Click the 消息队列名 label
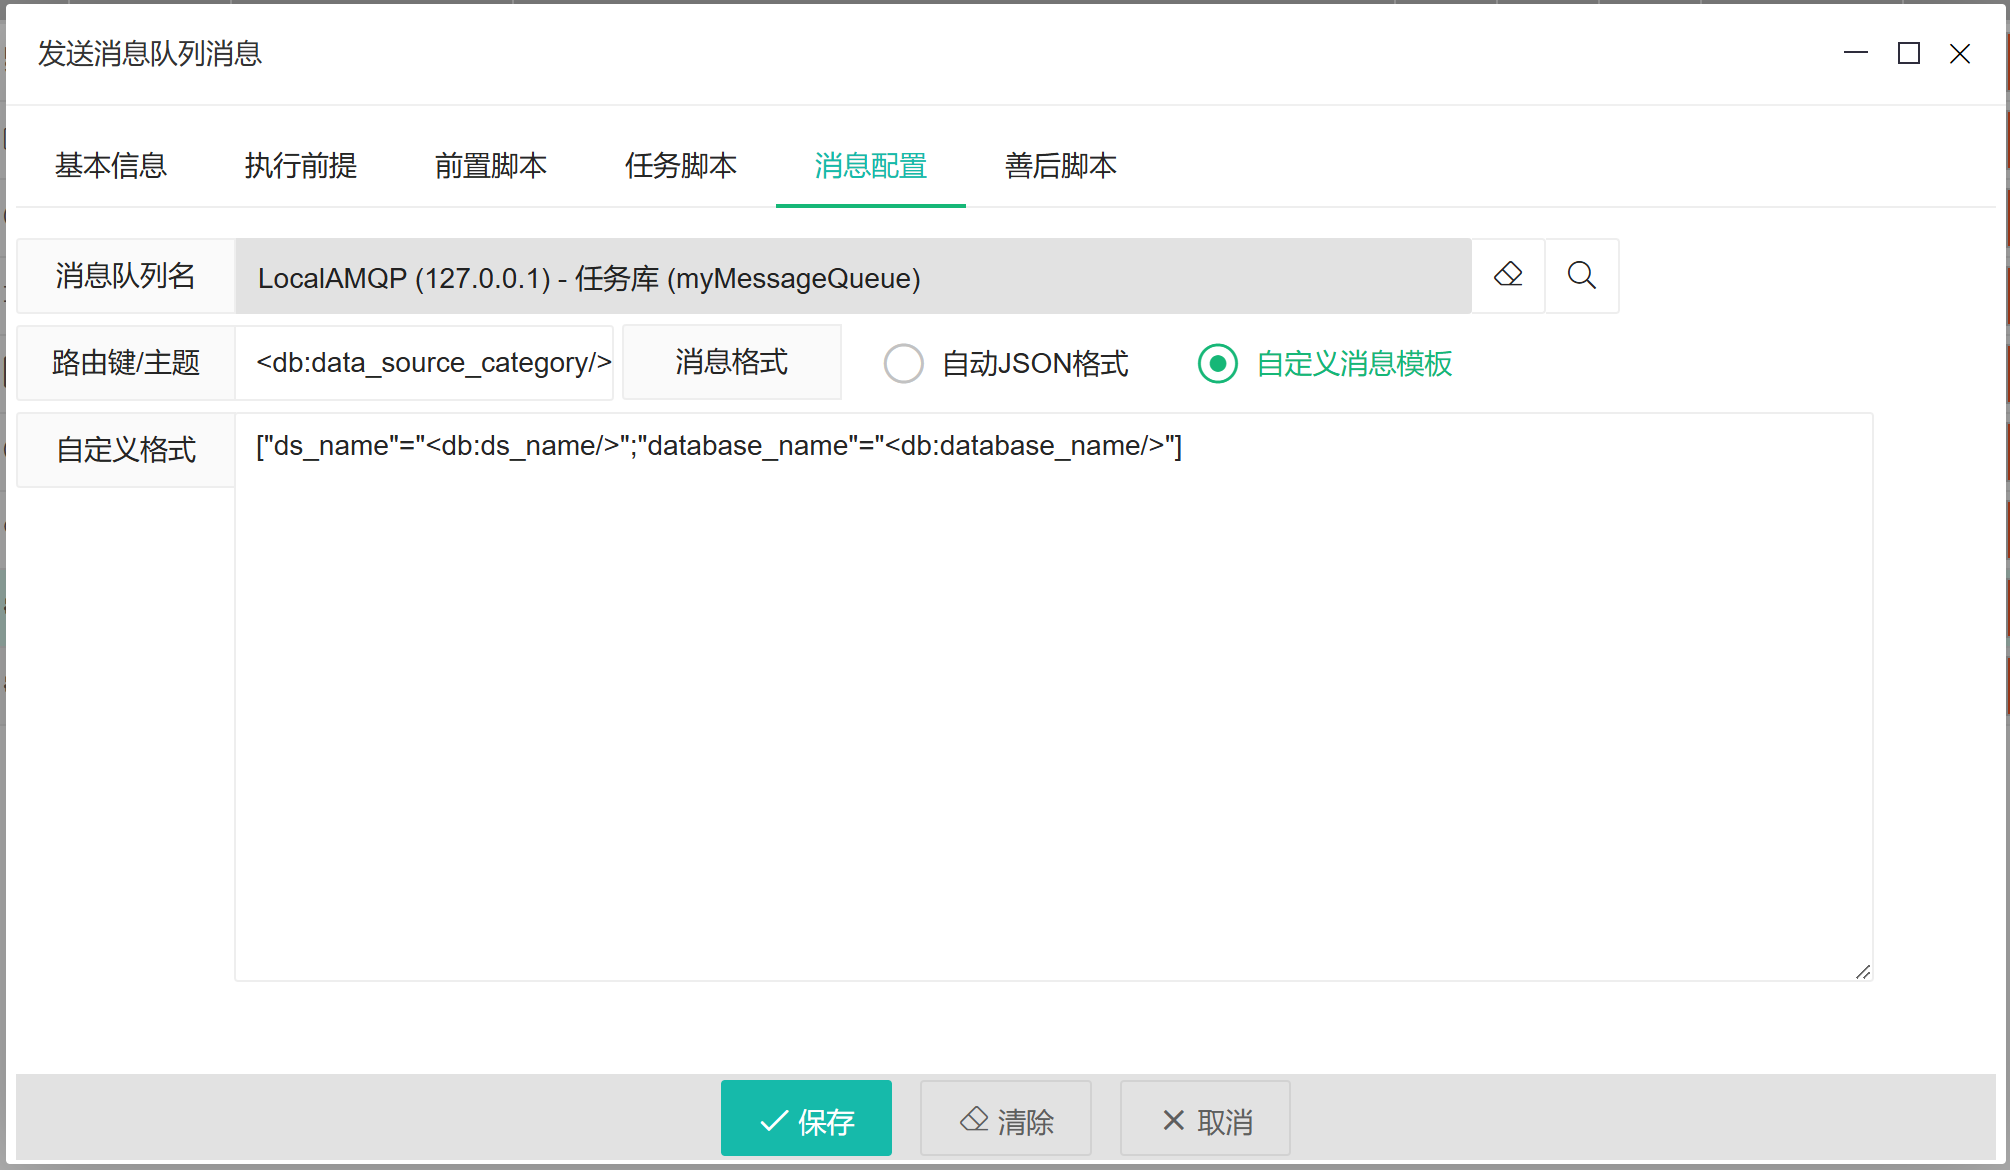This screenshot has height=1170, width=2010. tap(126, 276)
